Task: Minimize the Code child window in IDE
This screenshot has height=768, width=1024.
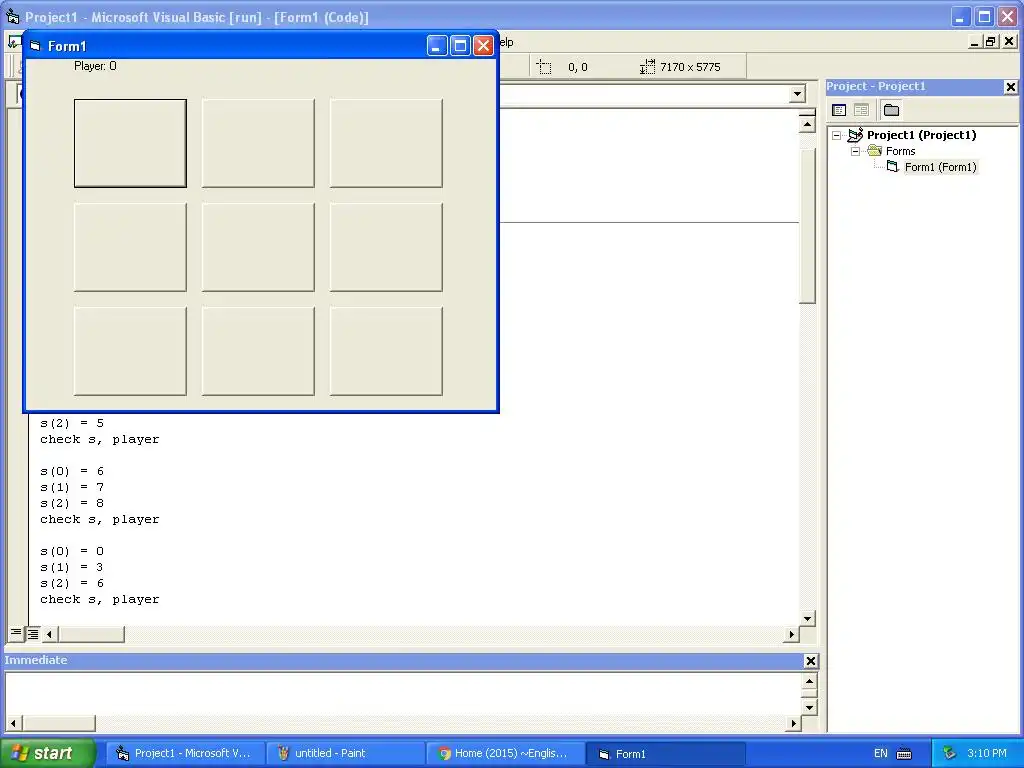Action: pyautogui.click(x=974, y=42)
